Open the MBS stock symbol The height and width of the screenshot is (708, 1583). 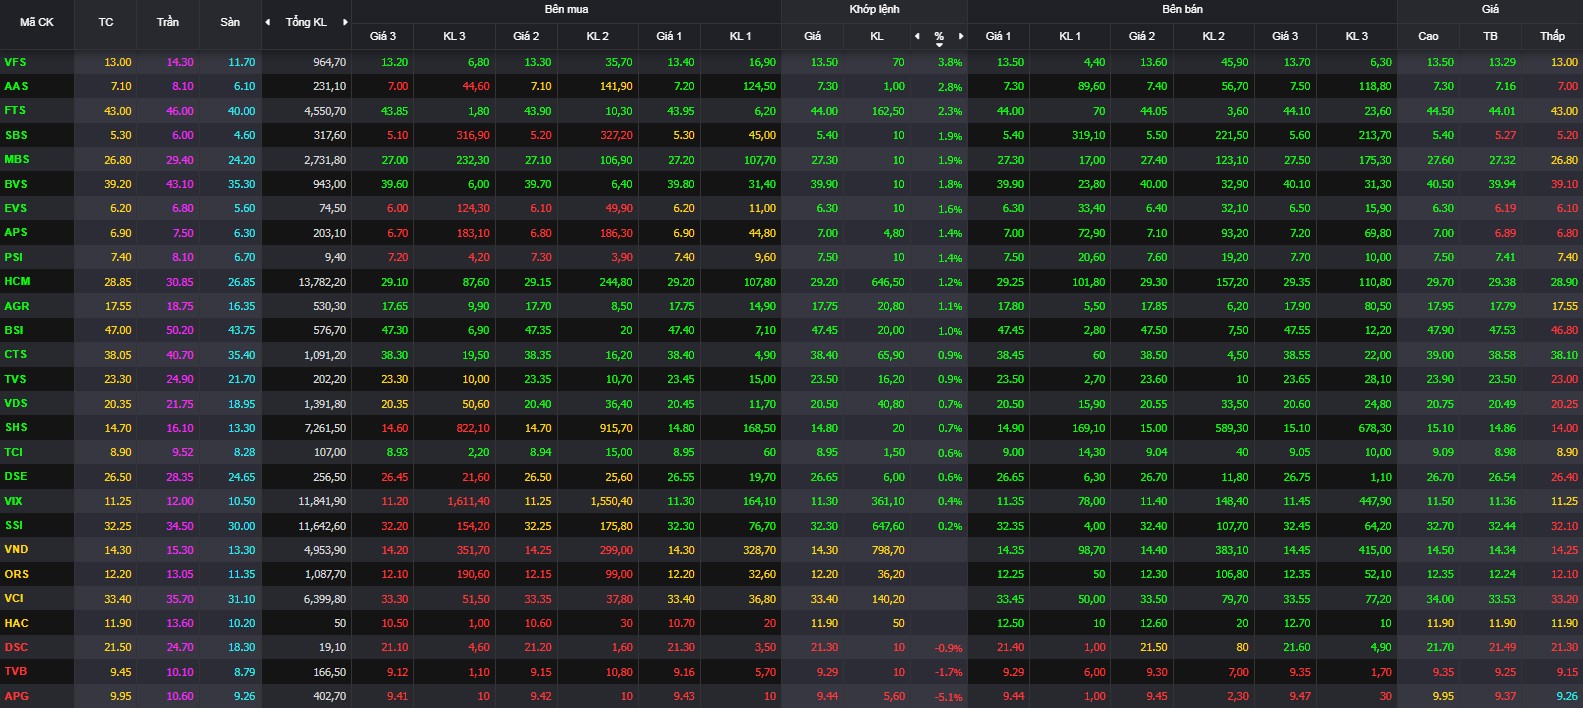click(17, 159)
